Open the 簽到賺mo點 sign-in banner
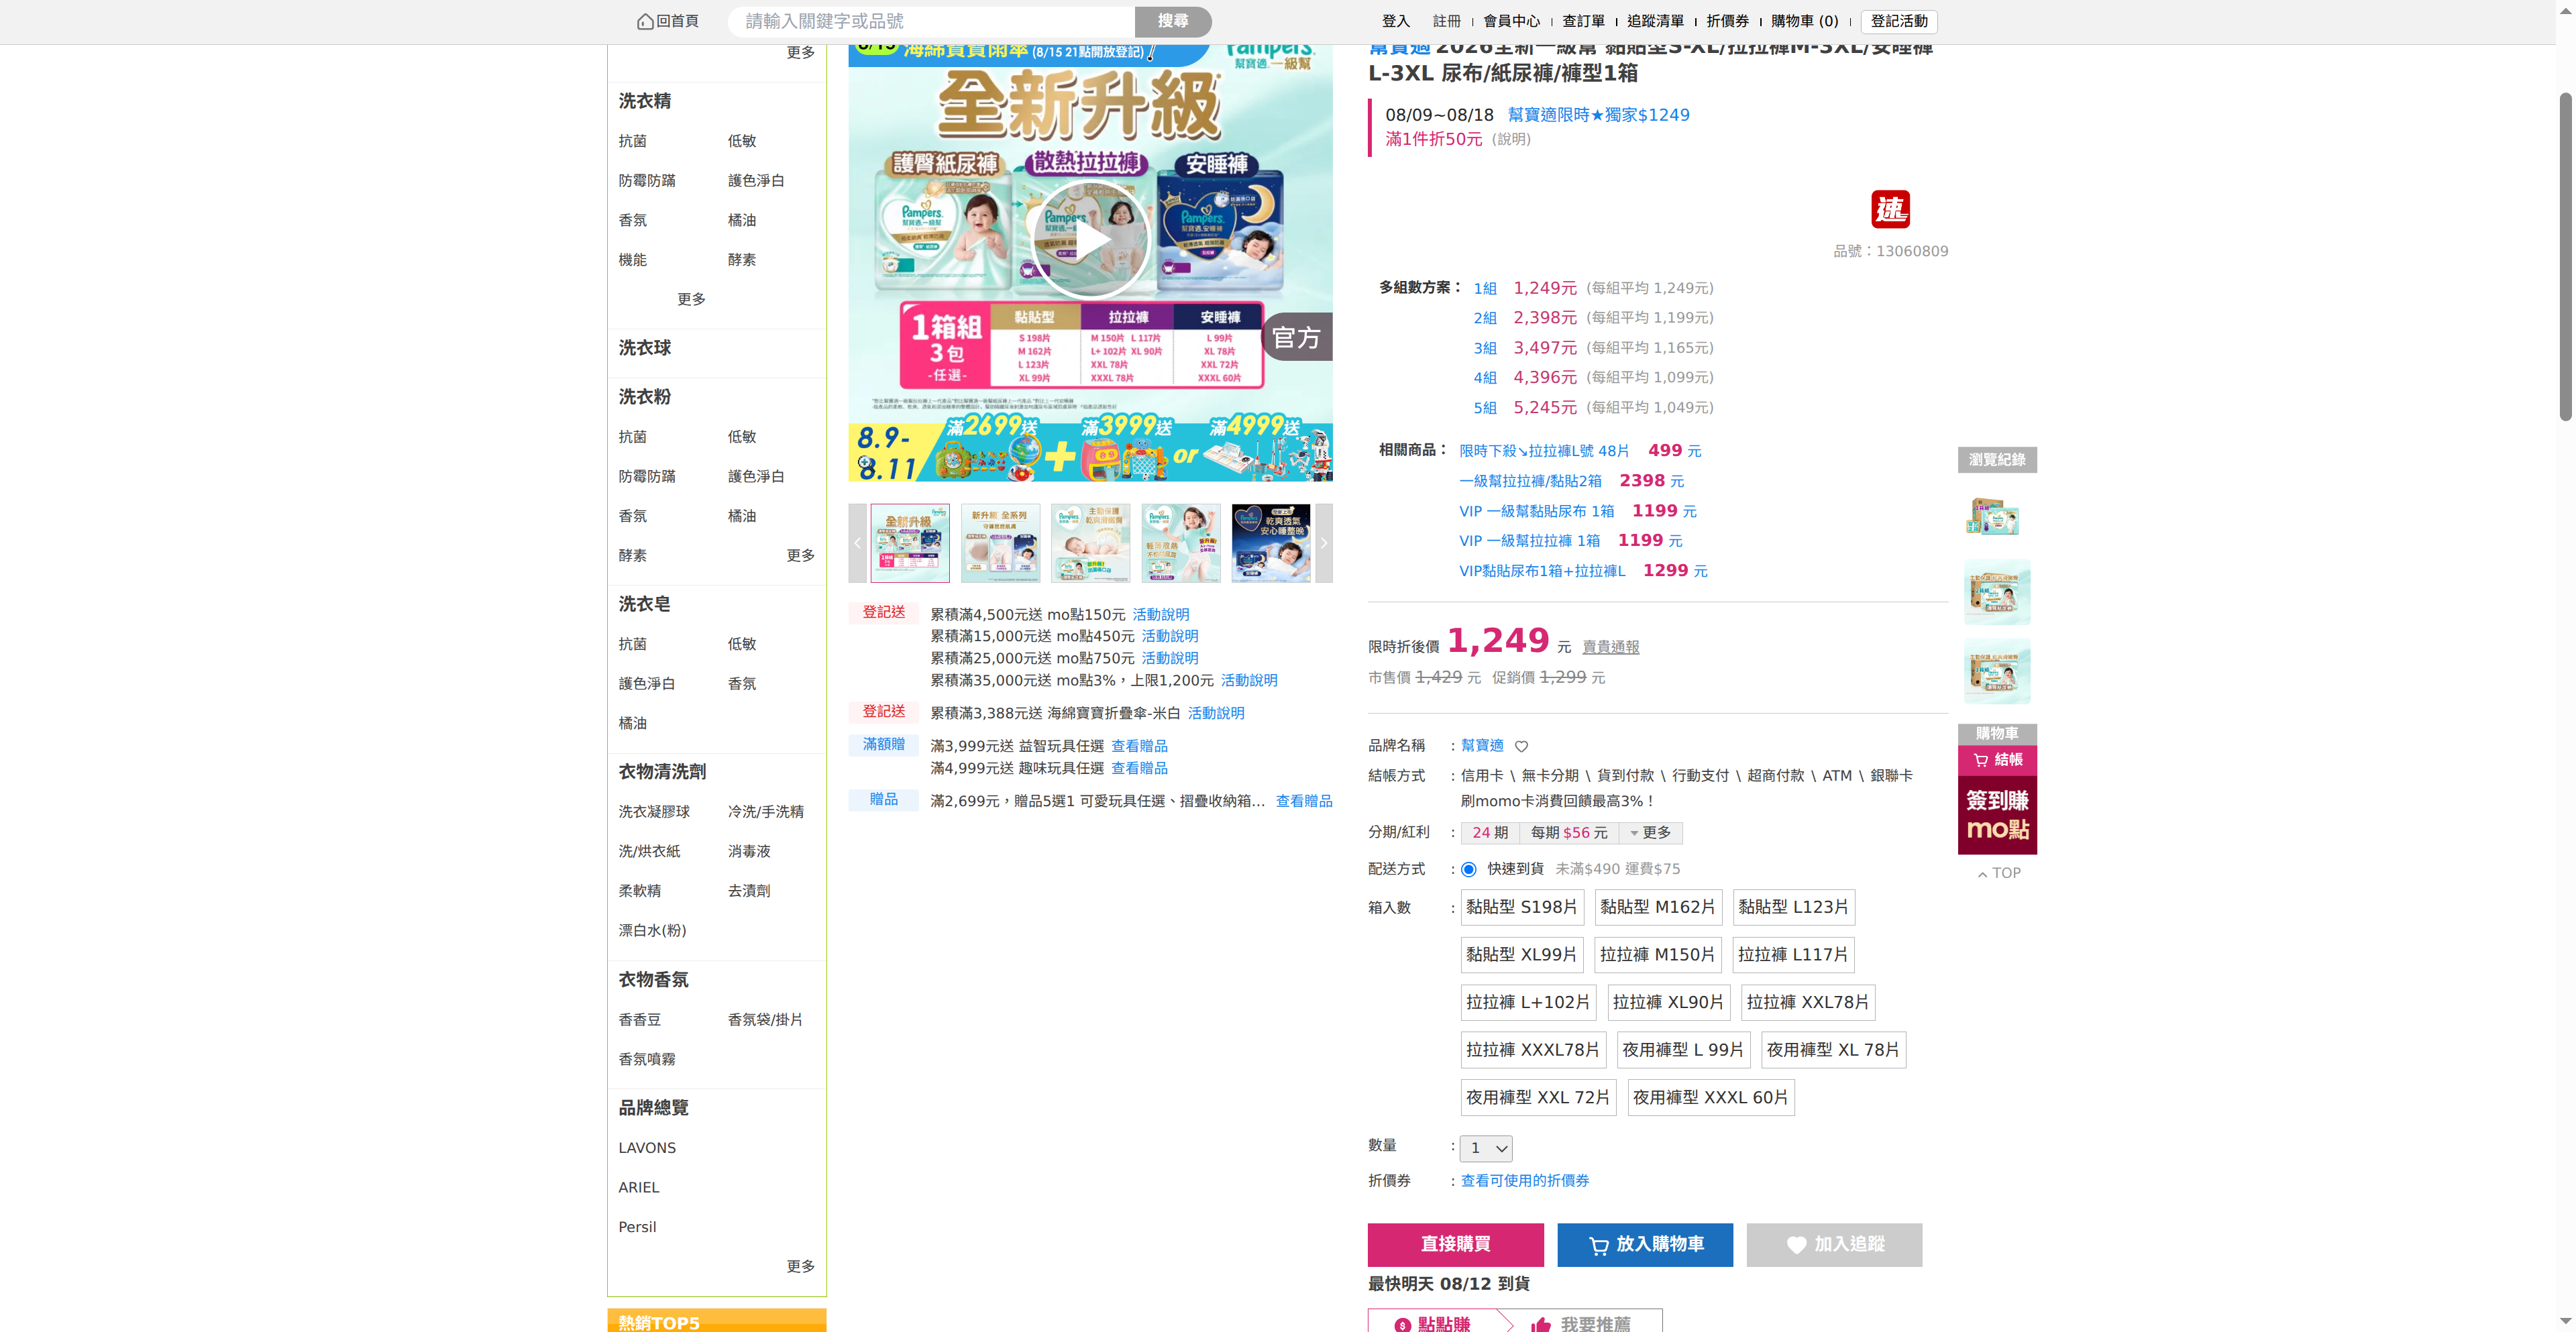The image size is (2576, 1332). point(1997,815)
